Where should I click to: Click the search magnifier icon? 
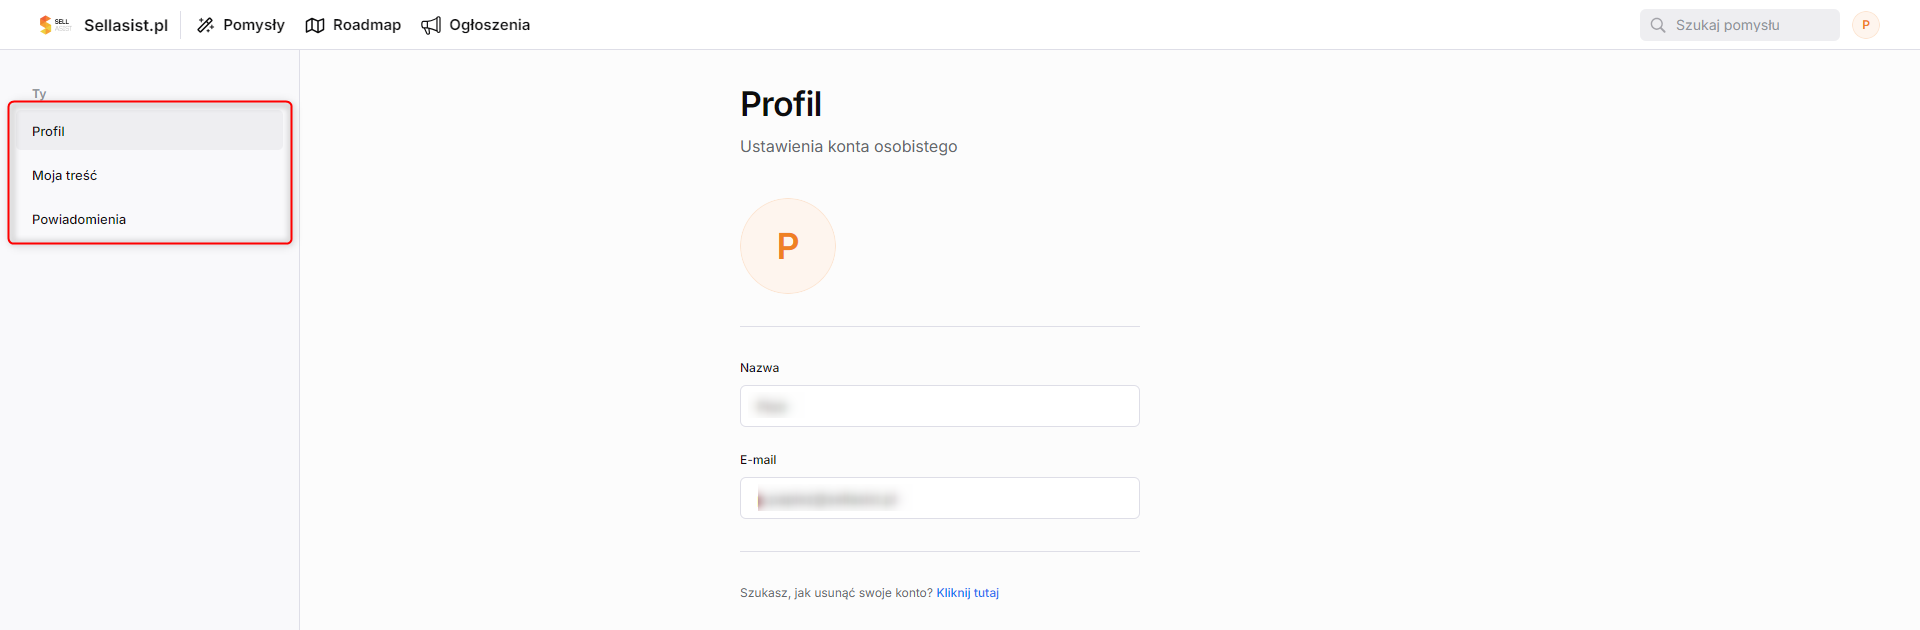[1658, 25]
